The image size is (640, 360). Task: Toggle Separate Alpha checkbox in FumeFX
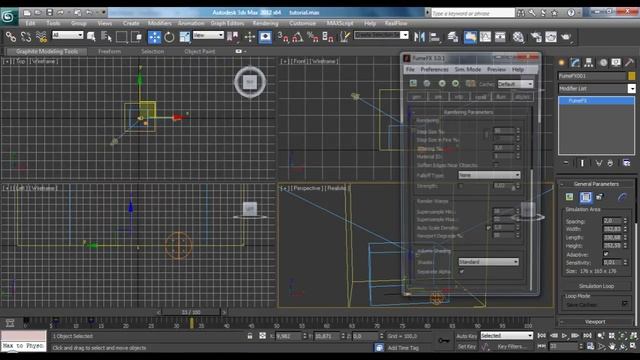(462, 271)
